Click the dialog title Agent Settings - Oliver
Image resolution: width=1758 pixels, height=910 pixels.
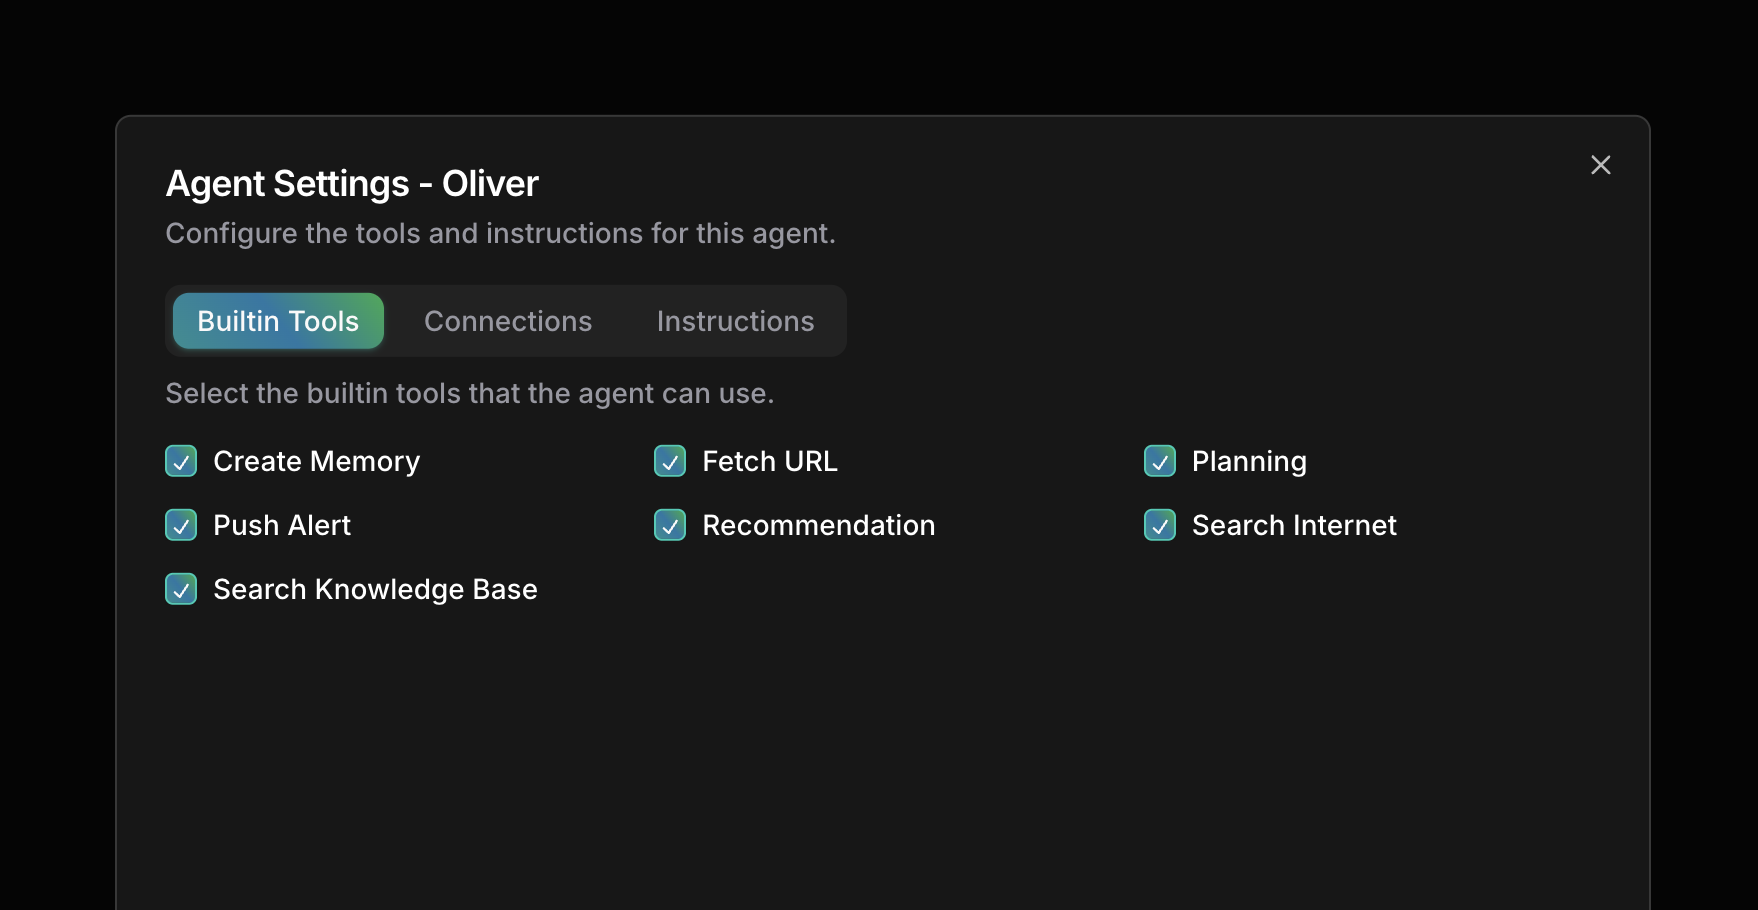(352, 183)
